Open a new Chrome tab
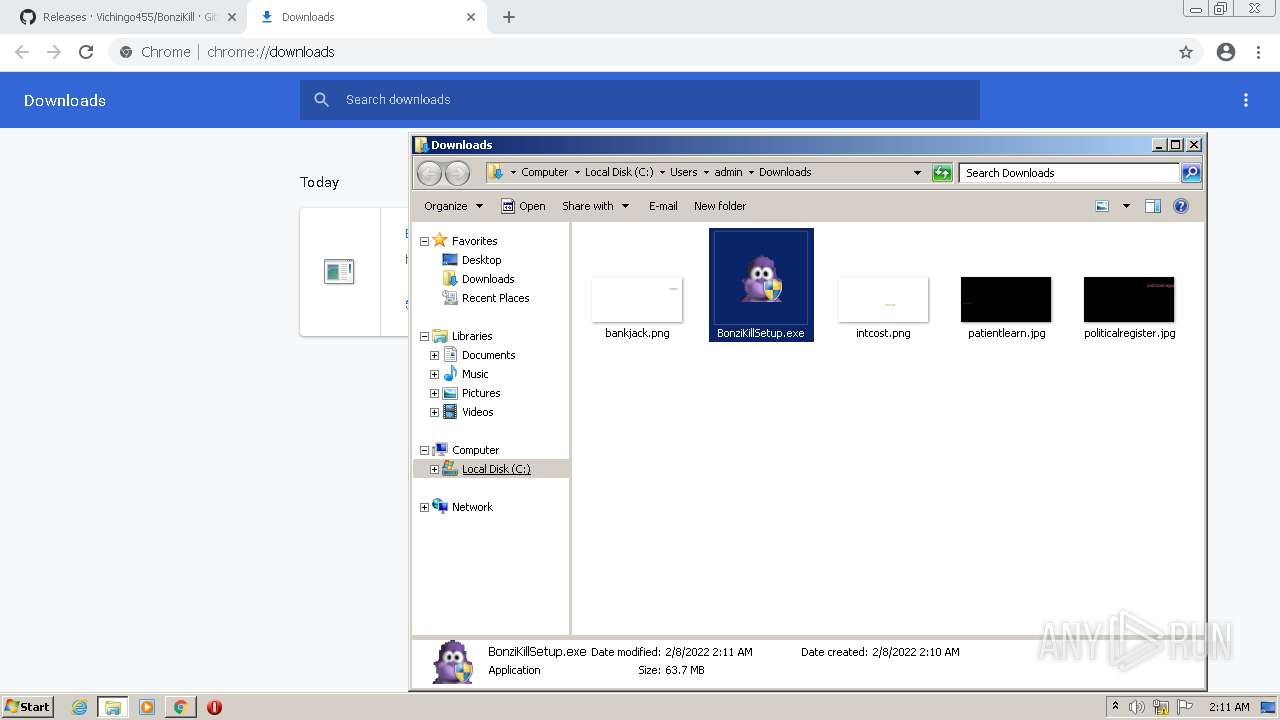 click(509, 17)
